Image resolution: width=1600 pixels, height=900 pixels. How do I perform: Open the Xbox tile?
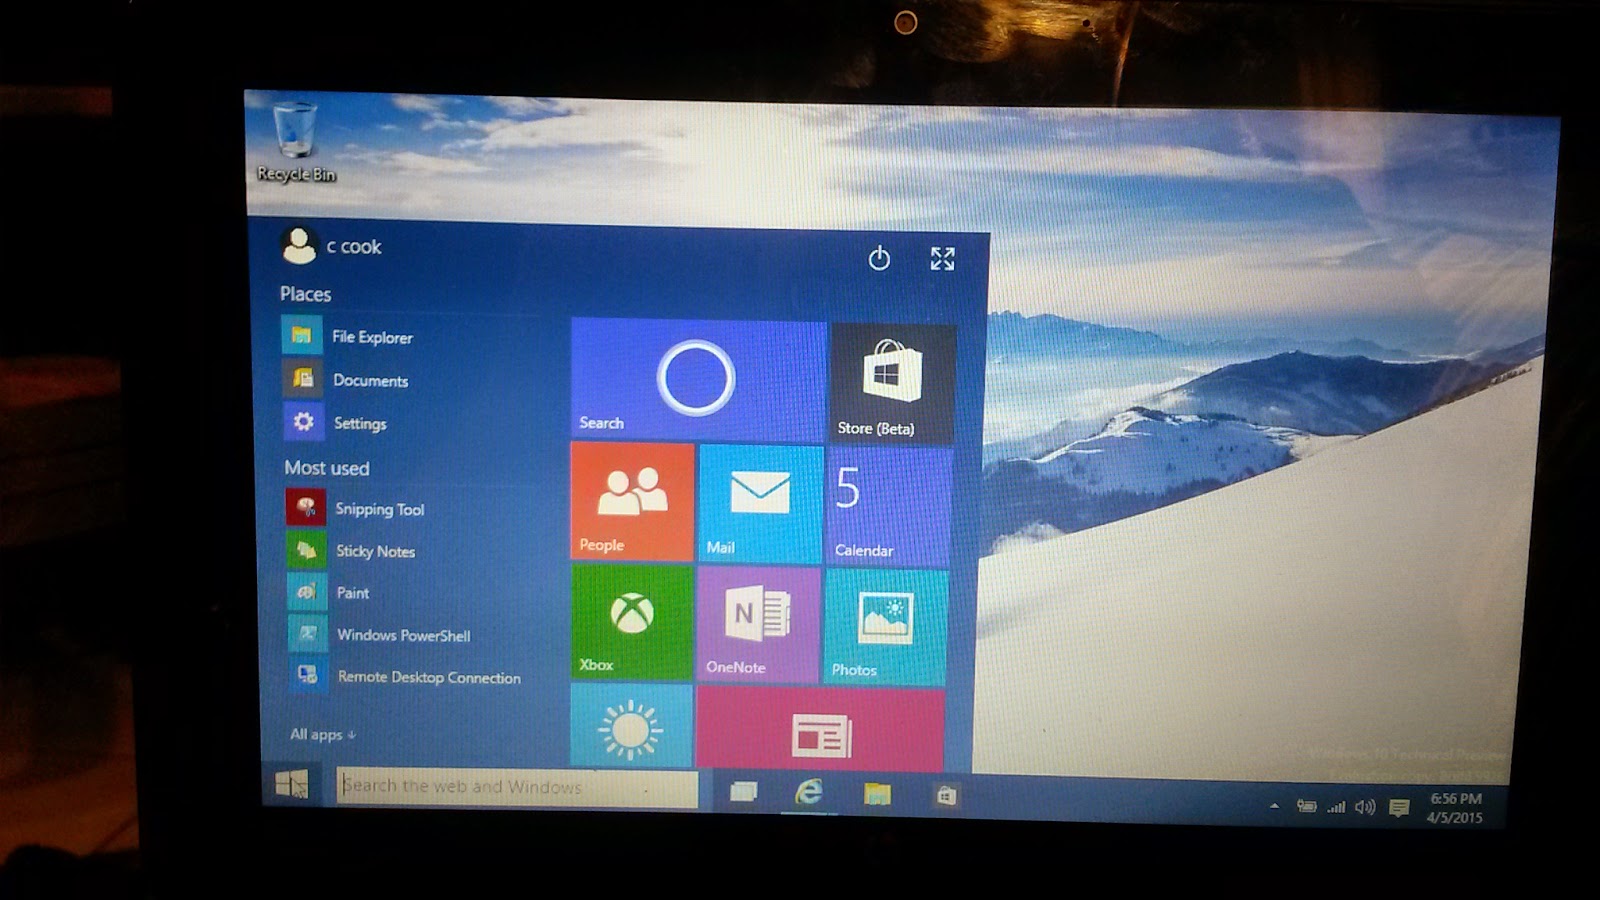click(632, 622)
